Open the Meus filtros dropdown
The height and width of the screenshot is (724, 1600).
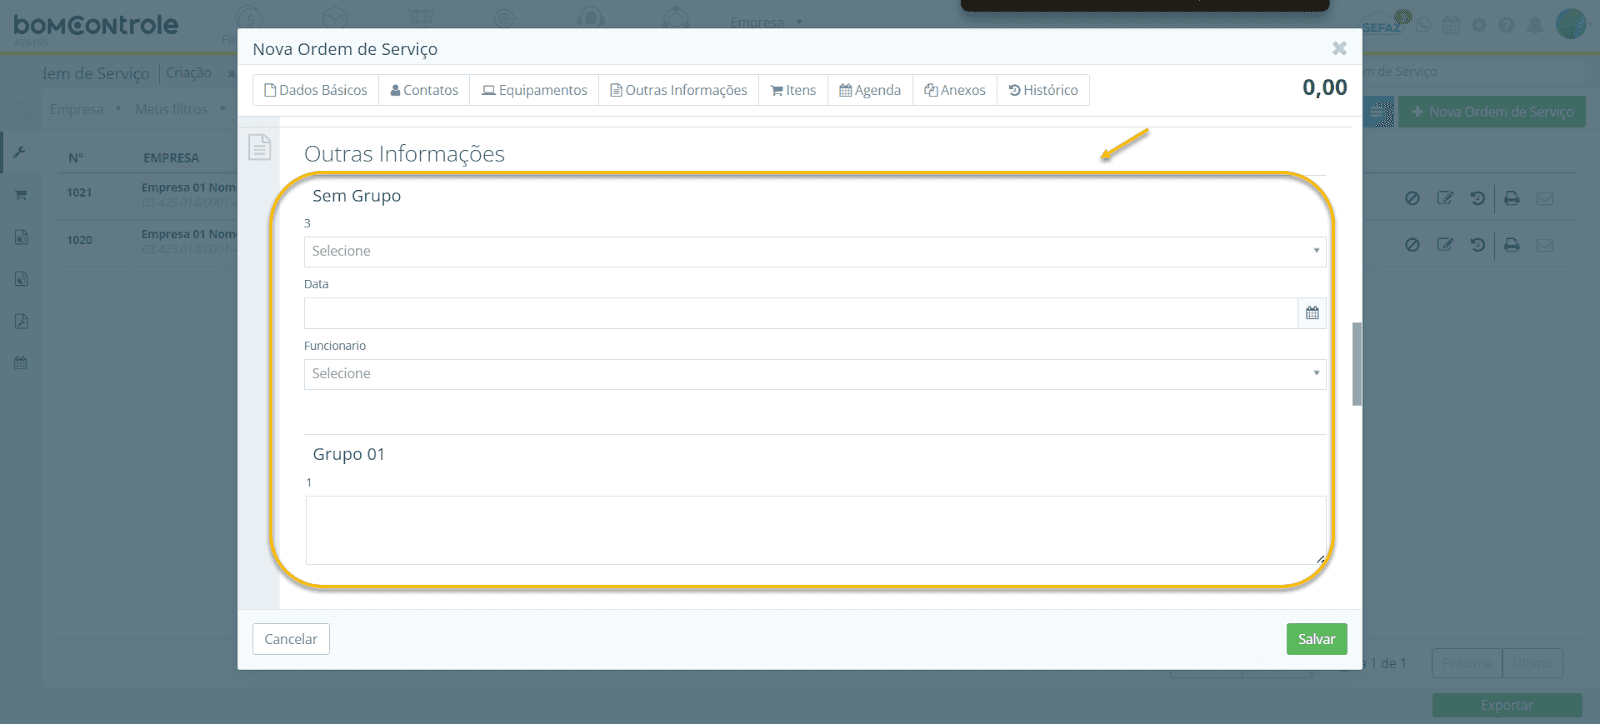tap(180, 109)
